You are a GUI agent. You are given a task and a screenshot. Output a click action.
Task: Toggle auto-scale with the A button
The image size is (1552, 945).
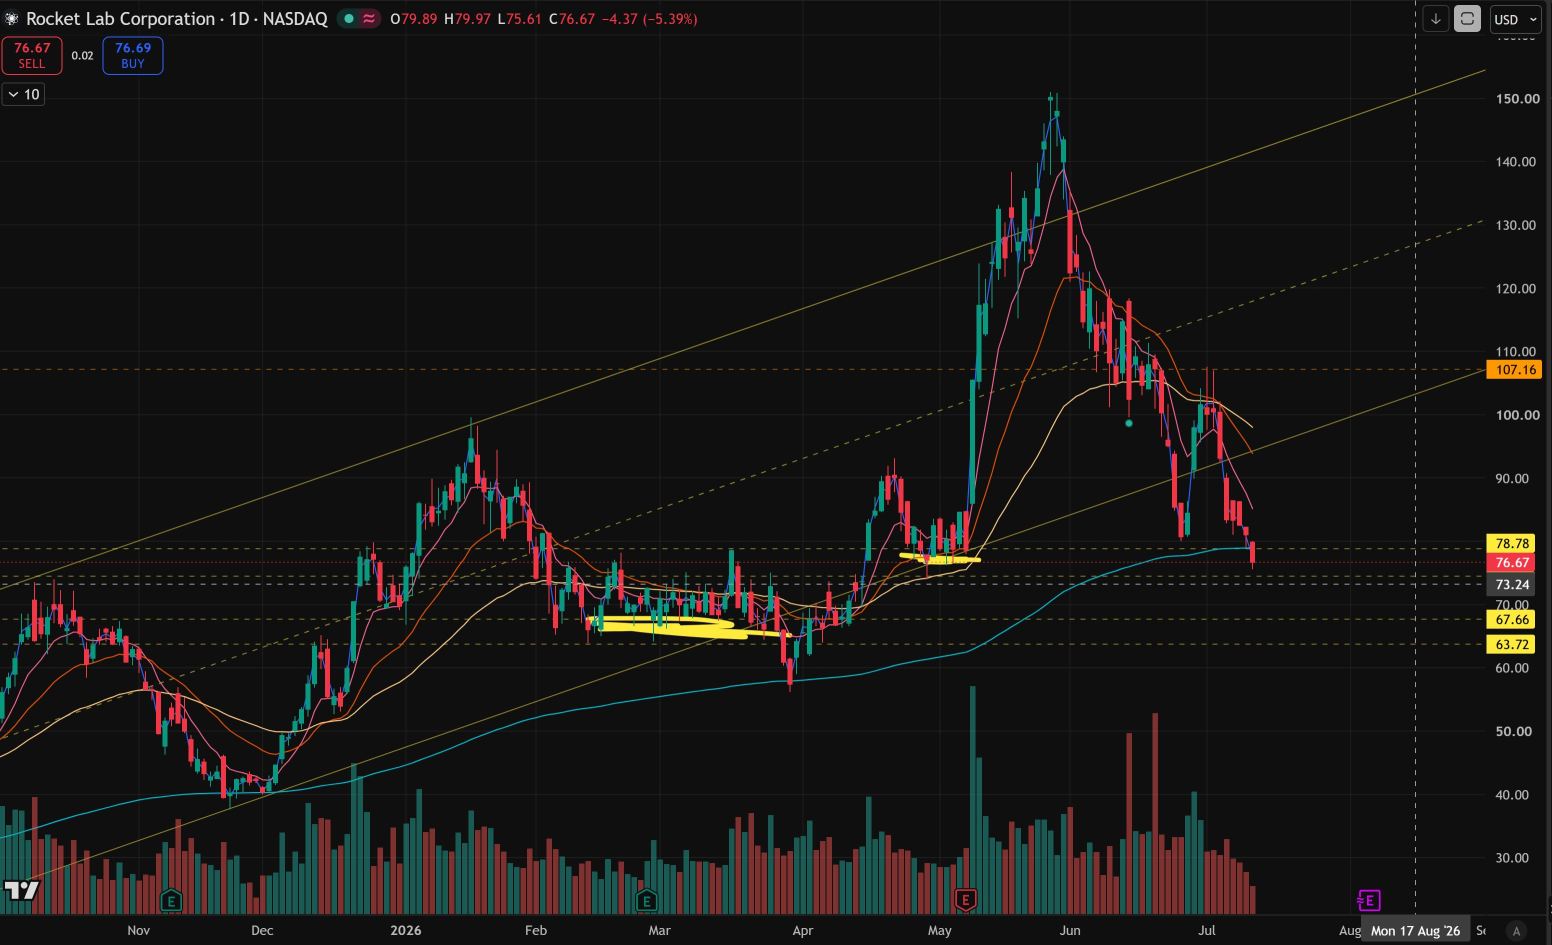click(1517, 930)
